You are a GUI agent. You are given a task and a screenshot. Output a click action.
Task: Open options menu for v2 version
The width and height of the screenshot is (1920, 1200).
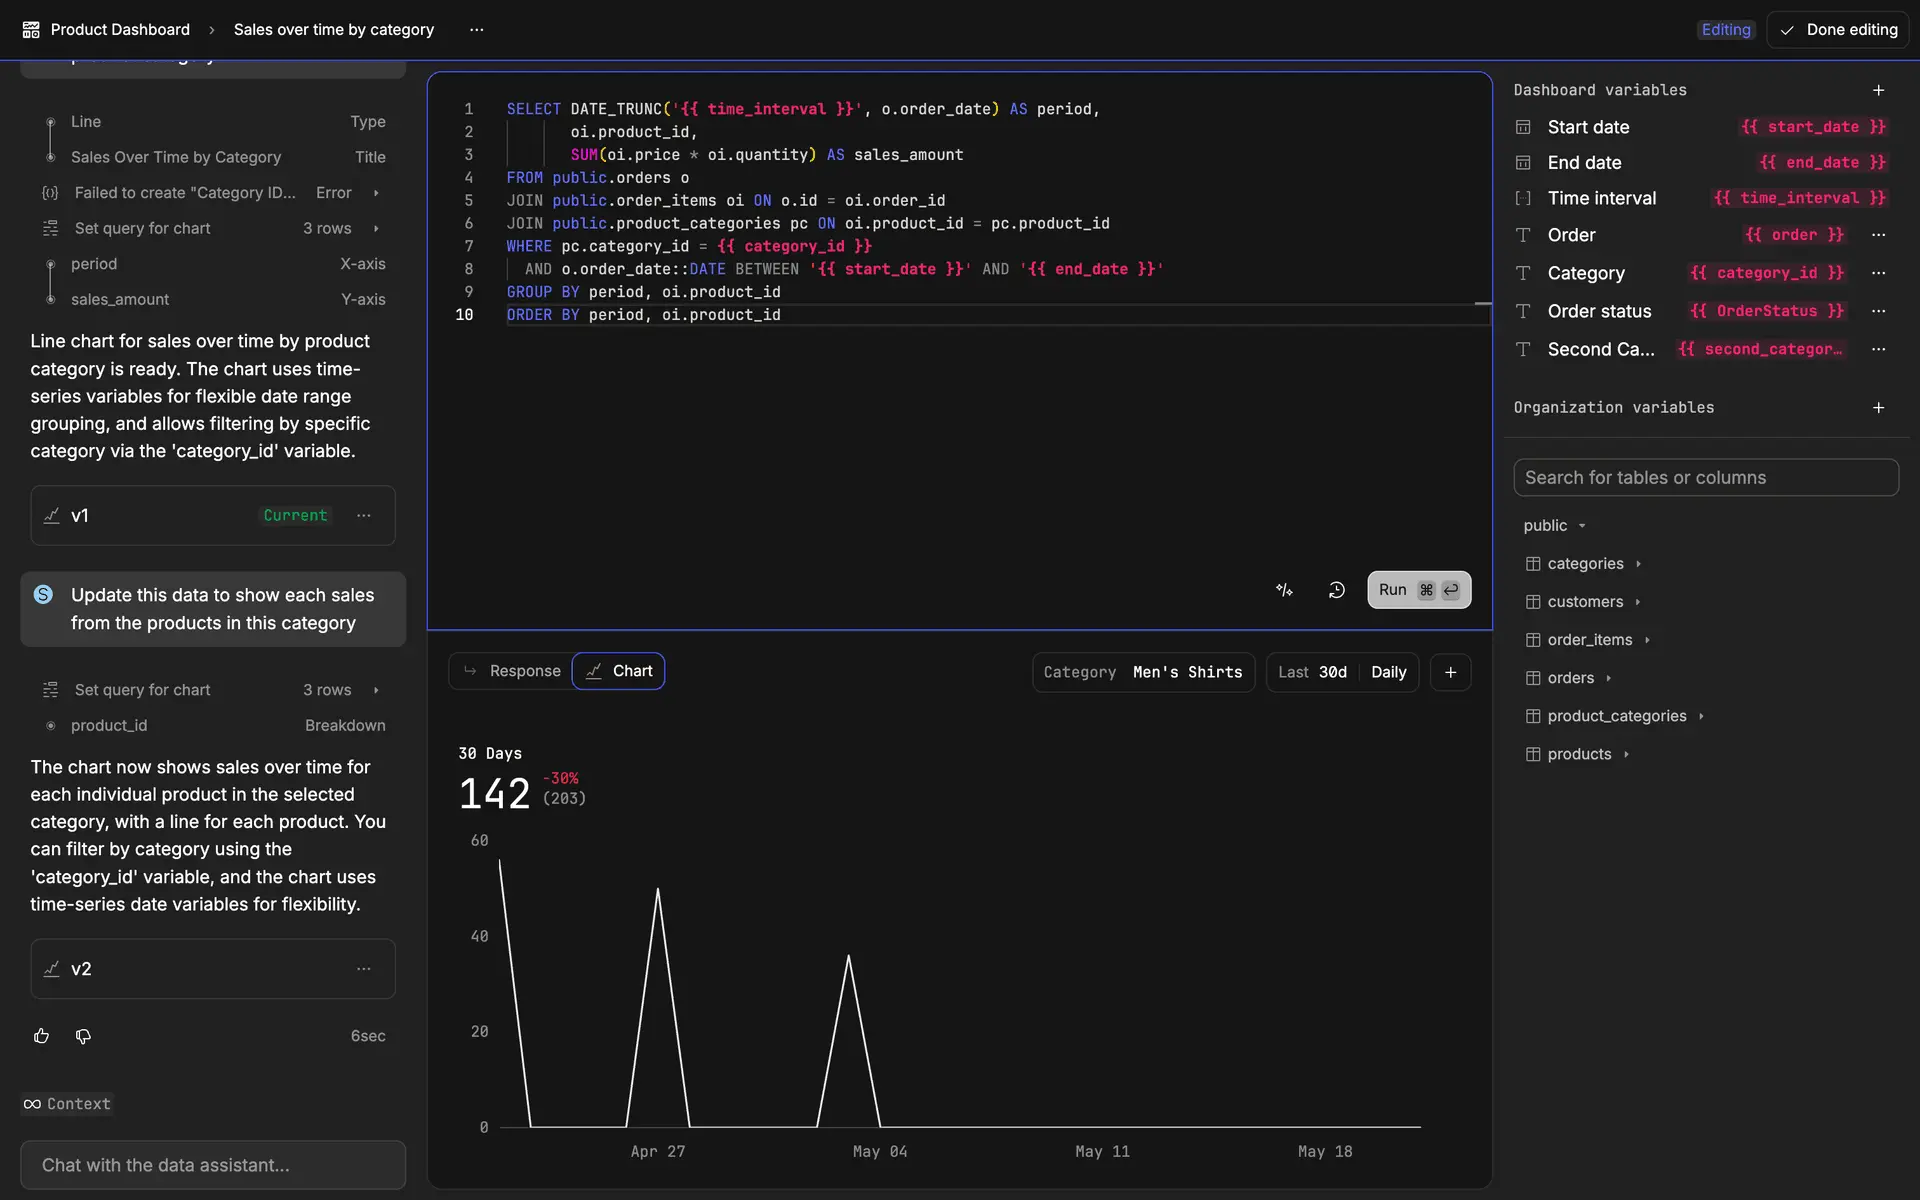coord(364,969)
